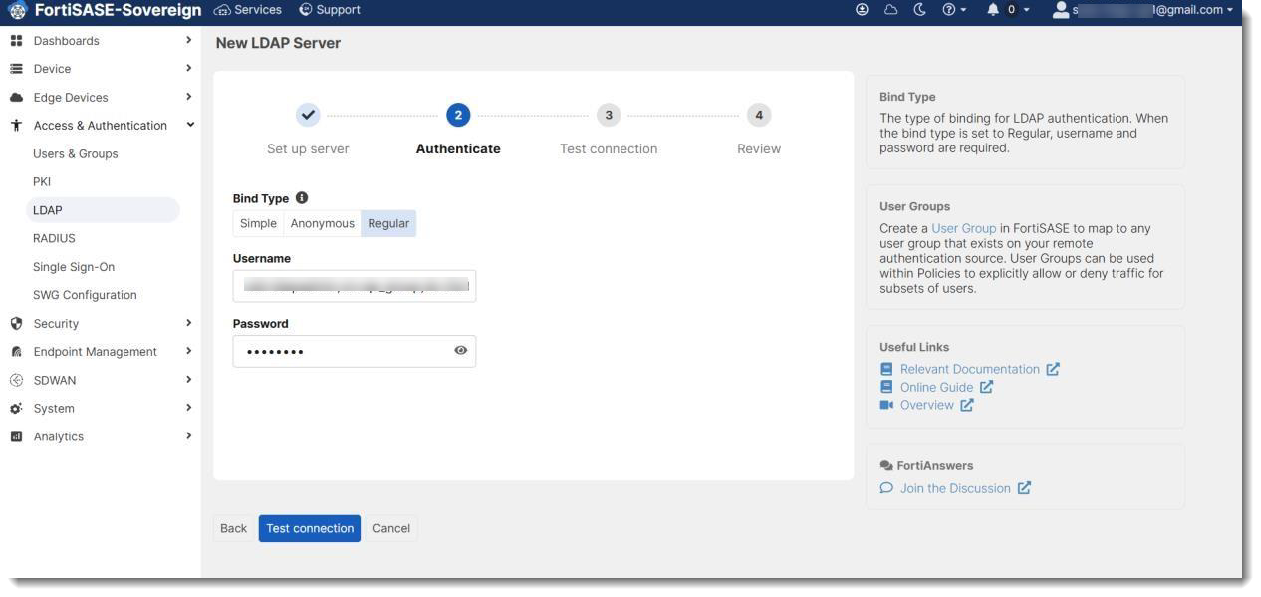Click Online Guide external link icon

tap(987, 387)
